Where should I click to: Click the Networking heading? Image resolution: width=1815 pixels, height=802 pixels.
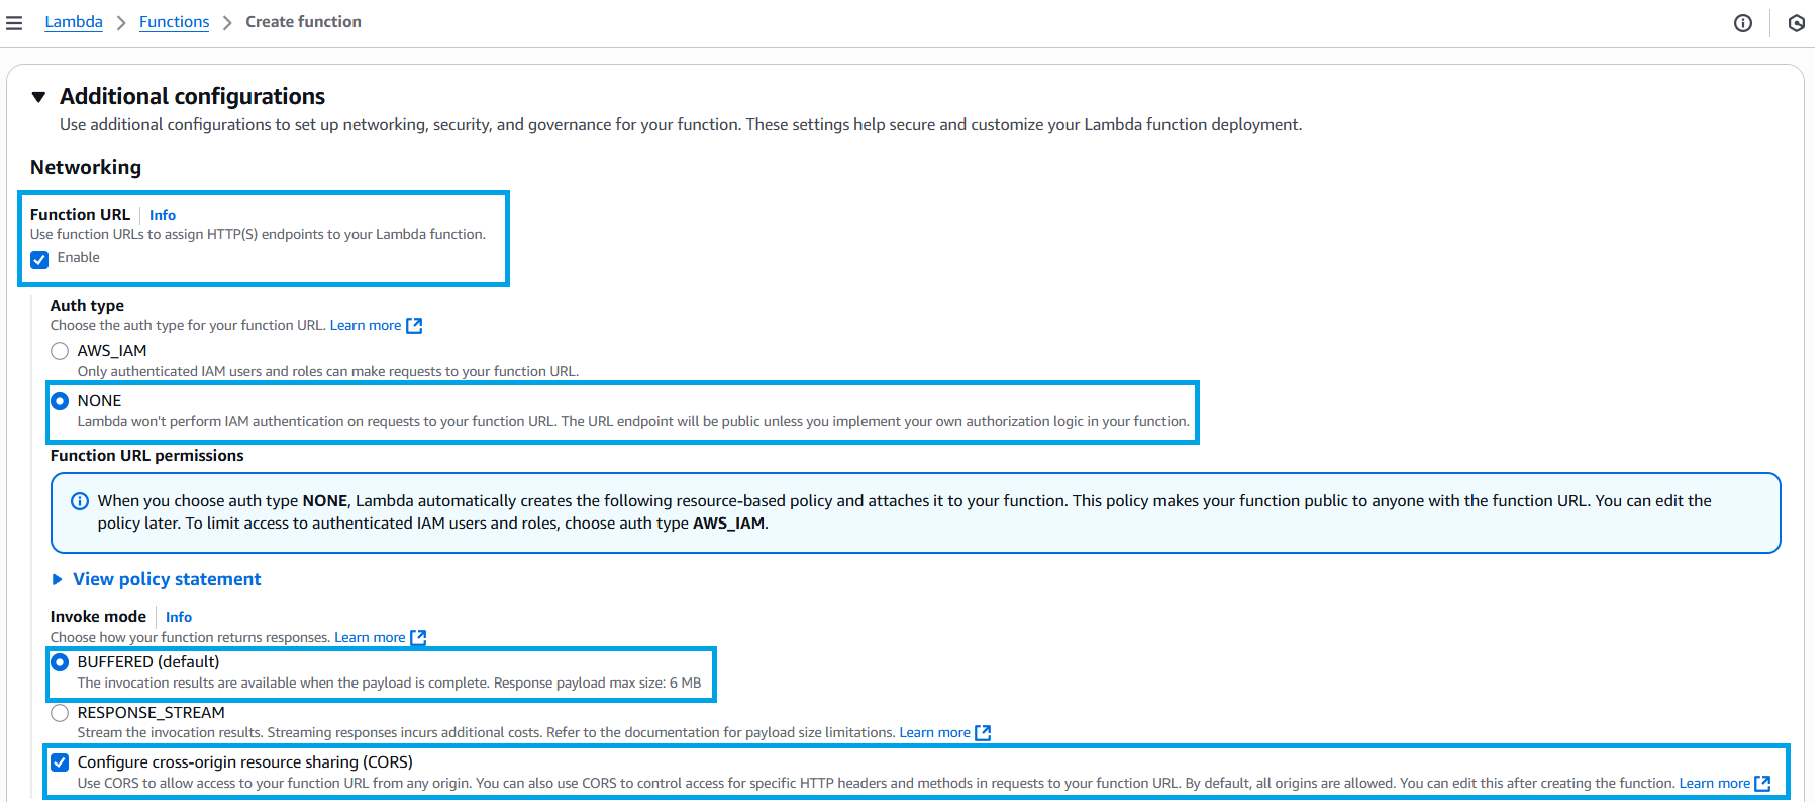[86, 167]
